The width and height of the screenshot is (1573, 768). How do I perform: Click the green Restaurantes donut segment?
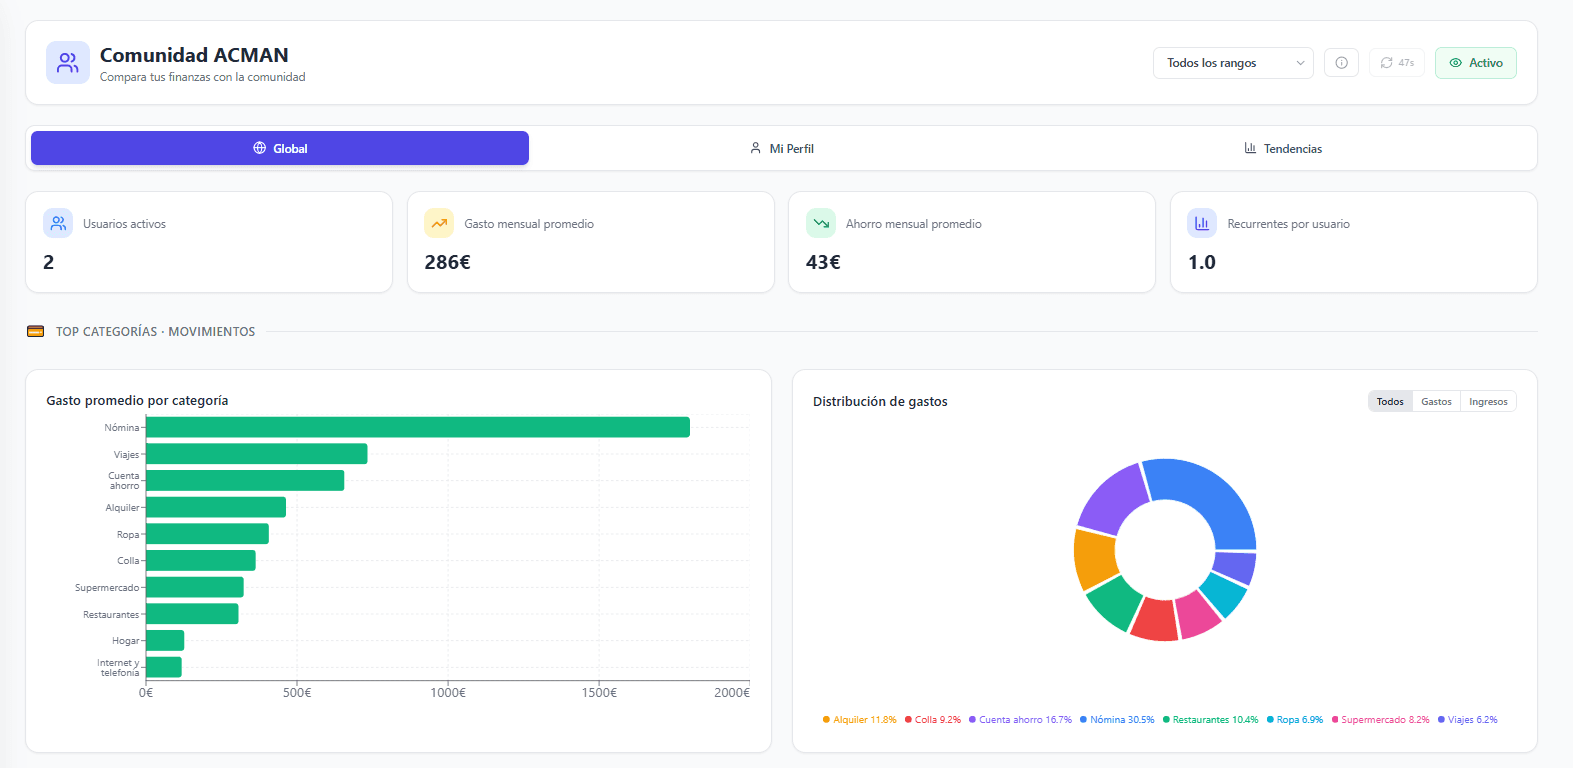[x=1115, y=604]
